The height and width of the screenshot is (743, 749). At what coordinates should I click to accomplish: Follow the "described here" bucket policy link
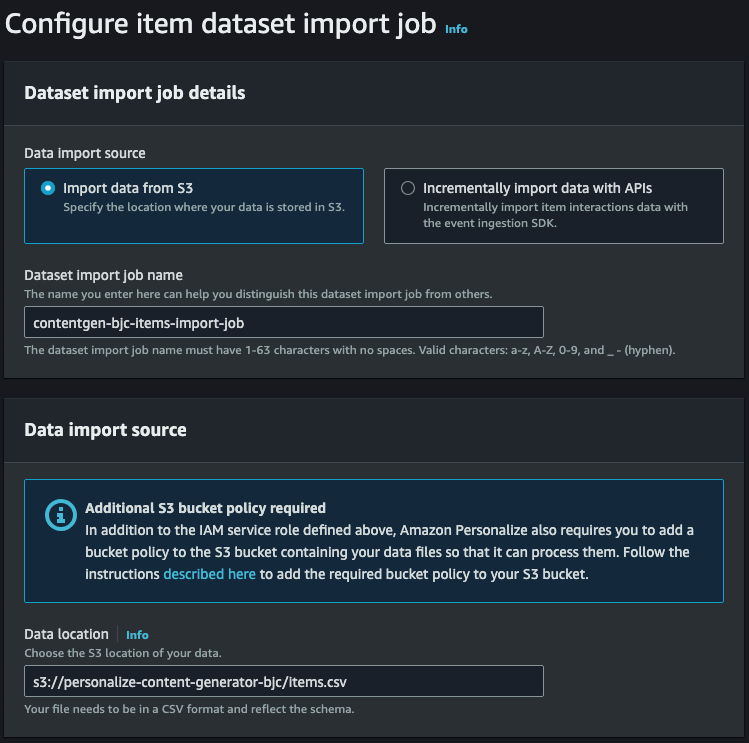[209, 574]
